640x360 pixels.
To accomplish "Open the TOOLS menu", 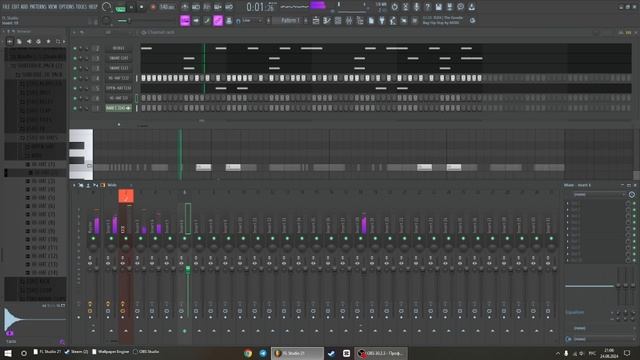I will pos(82,7).
